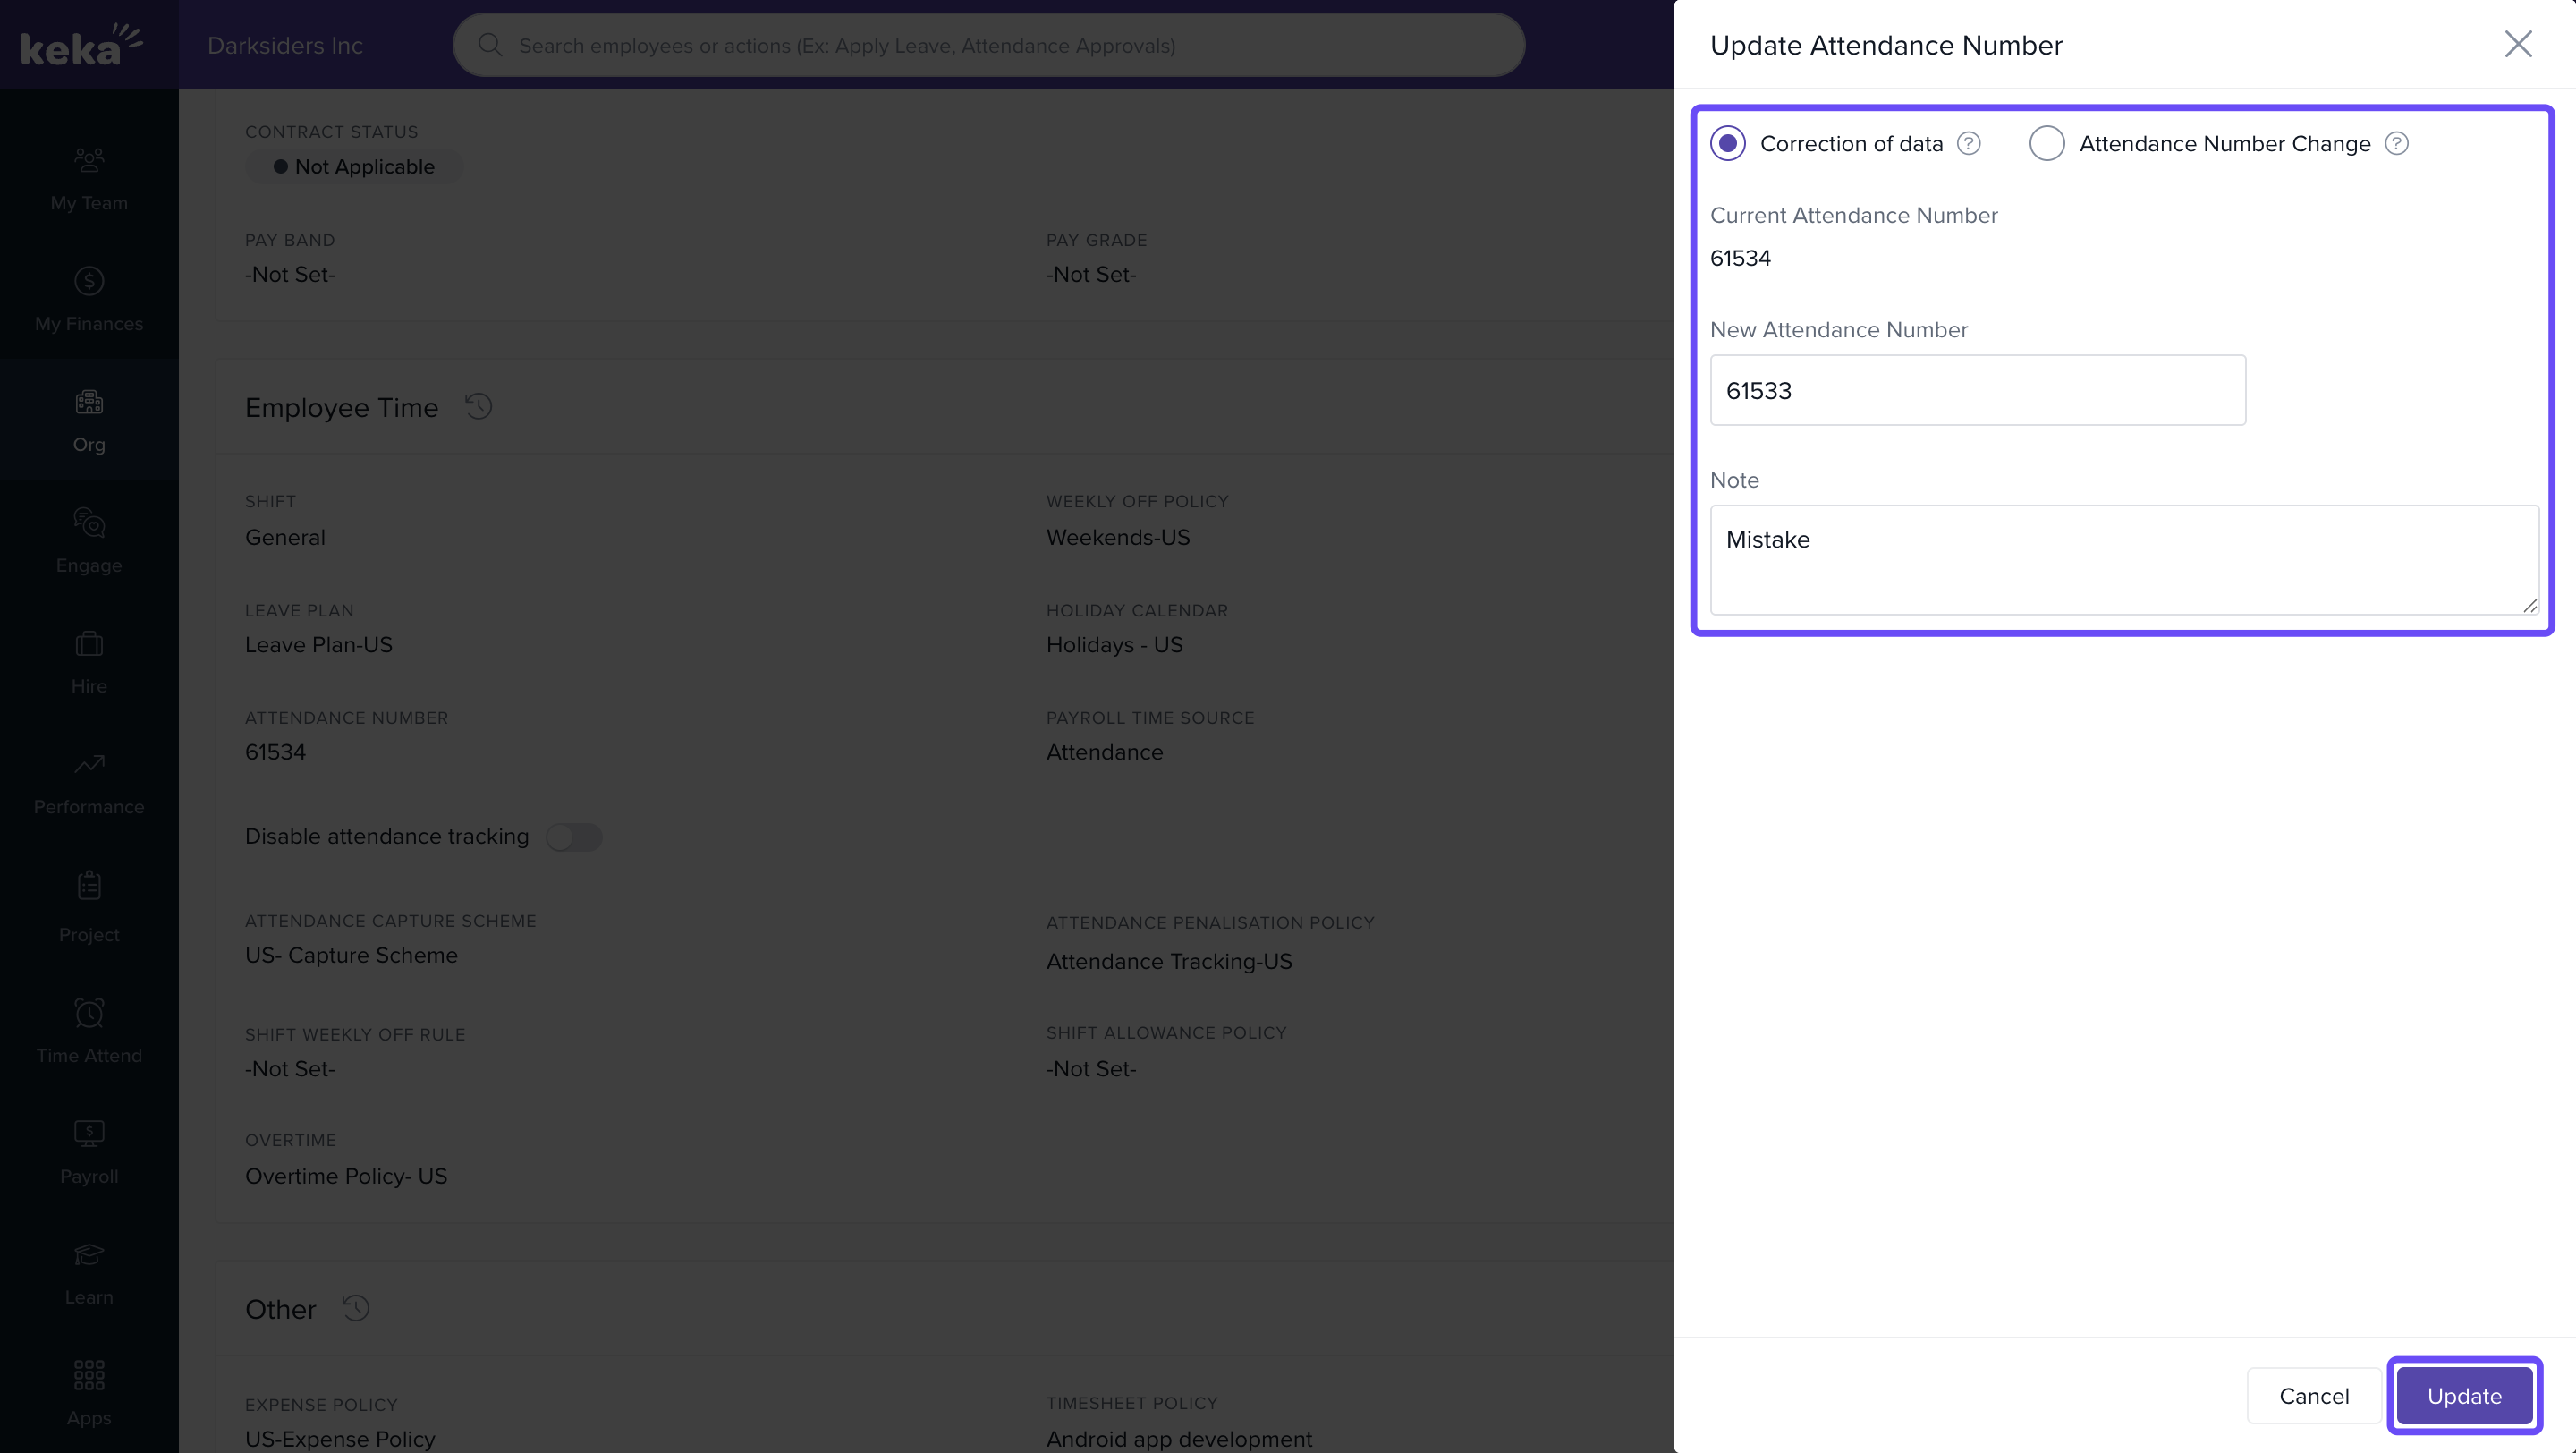Open the Hire module
Screen dimensions: 2576x1453
tap(89, 662)
